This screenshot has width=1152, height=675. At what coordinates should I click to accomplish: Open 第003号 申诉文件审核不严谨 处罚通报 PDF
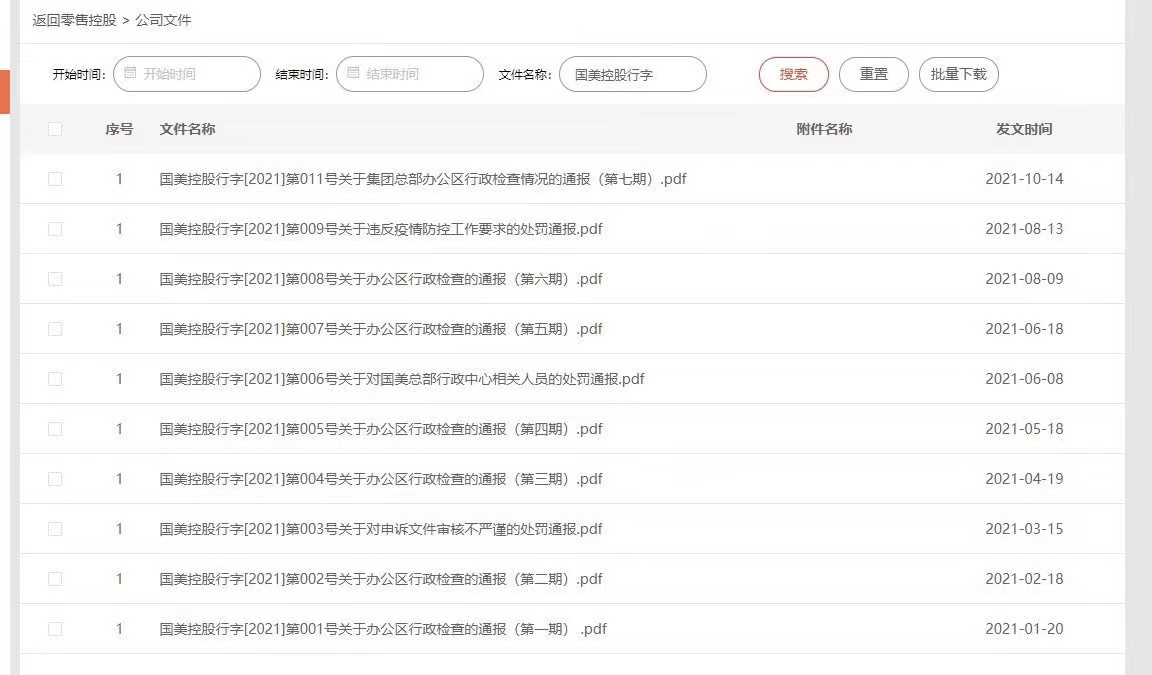[x=381, y=529]
